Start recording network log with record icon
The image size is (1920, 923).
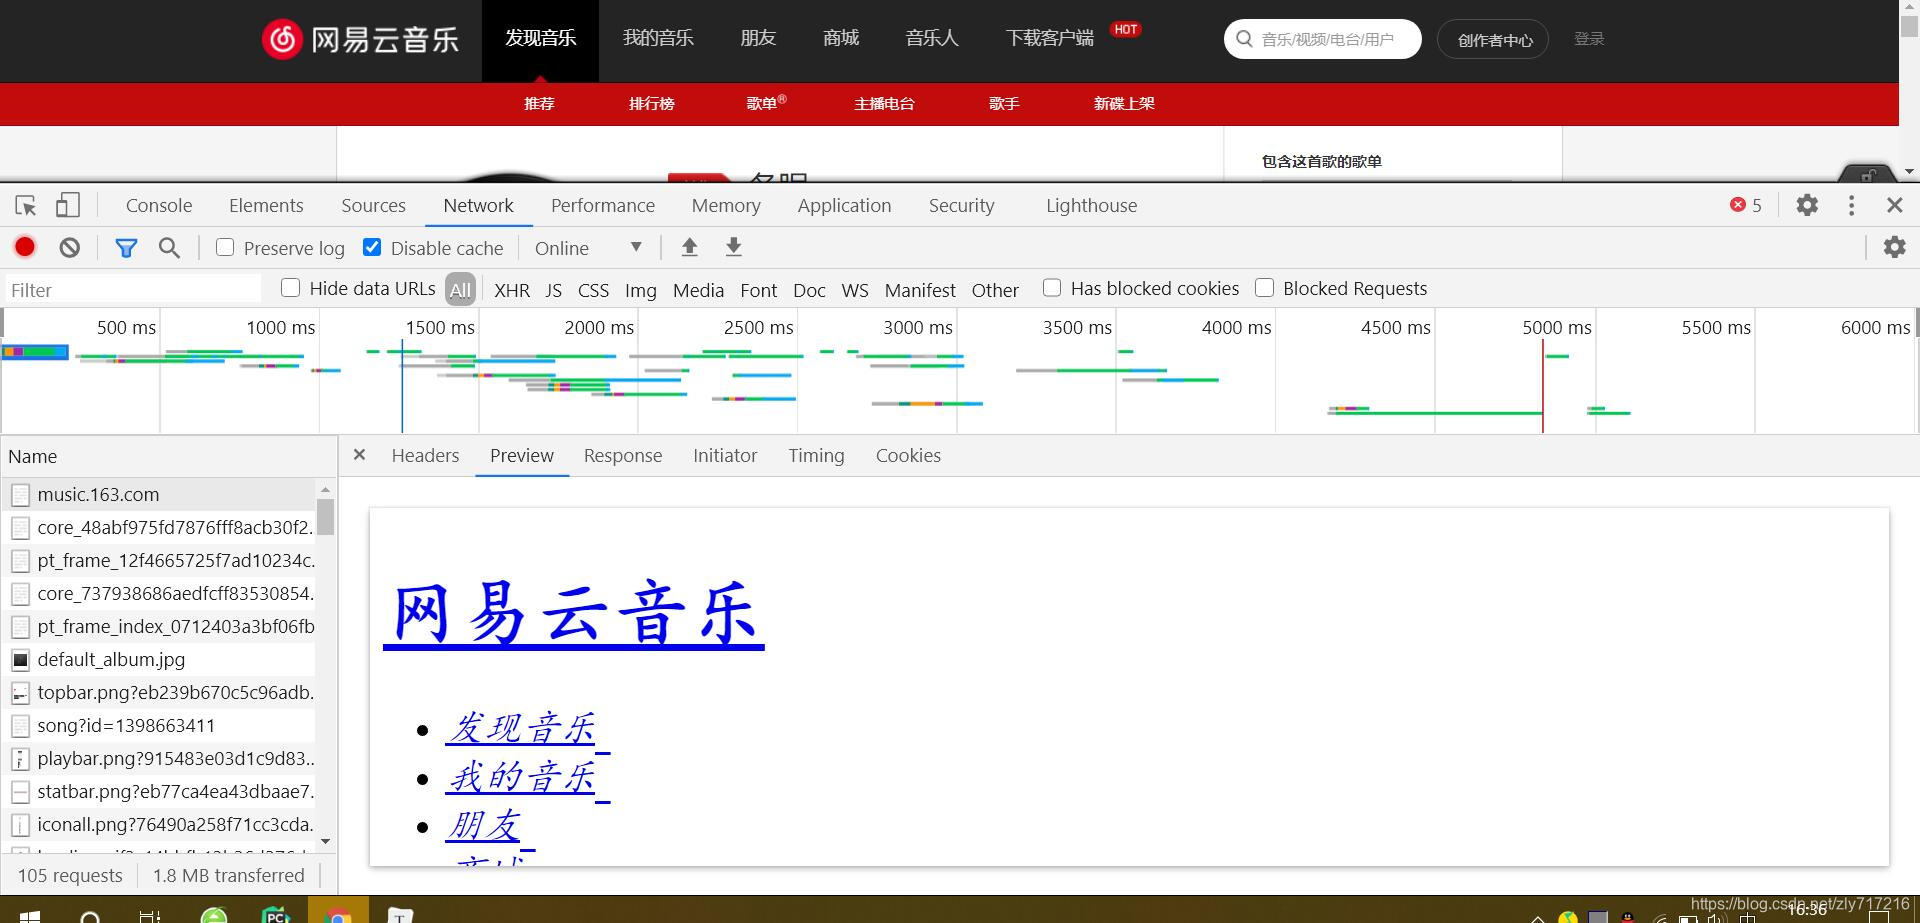tap(25, 247)
